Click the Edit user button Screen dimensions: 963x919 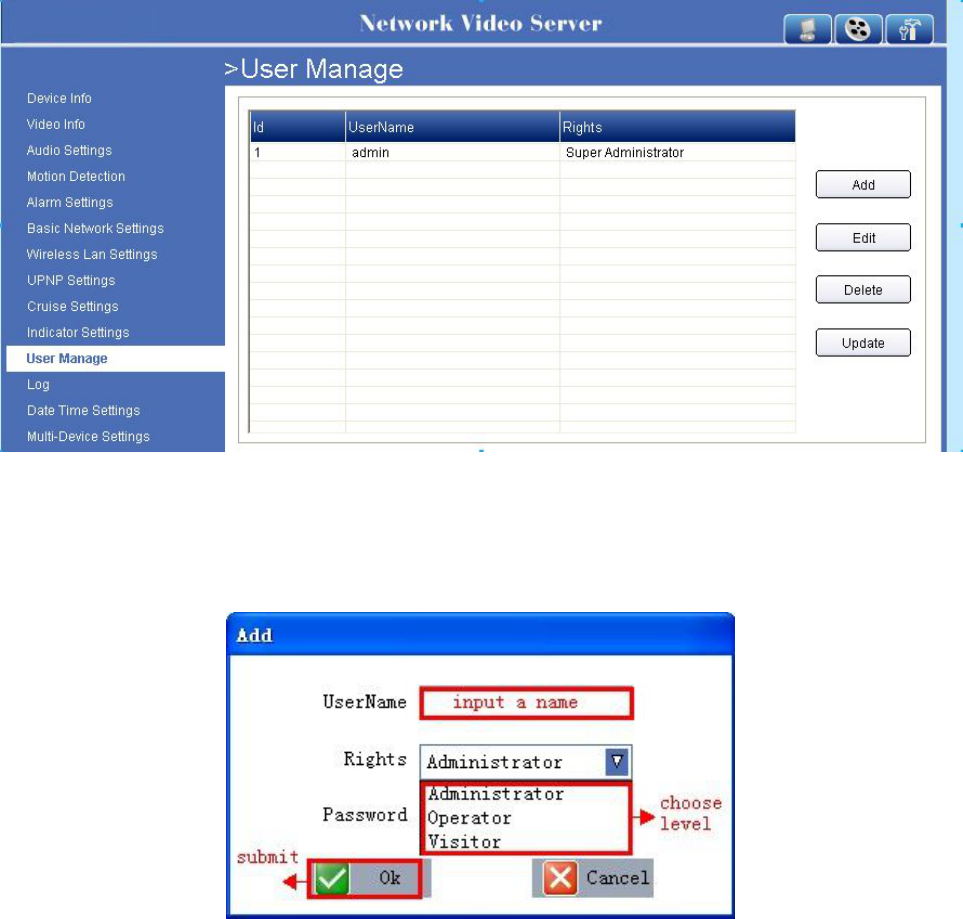pos(863,238)
